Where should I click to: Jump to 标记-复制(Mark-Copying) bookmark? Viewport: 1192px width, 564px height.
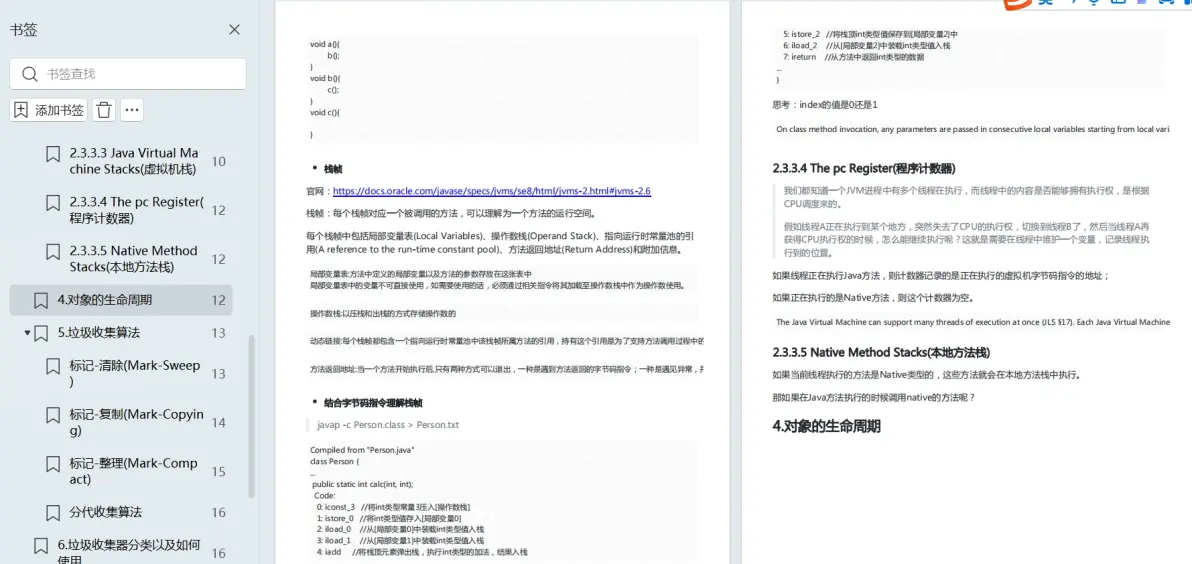[137, 423]
